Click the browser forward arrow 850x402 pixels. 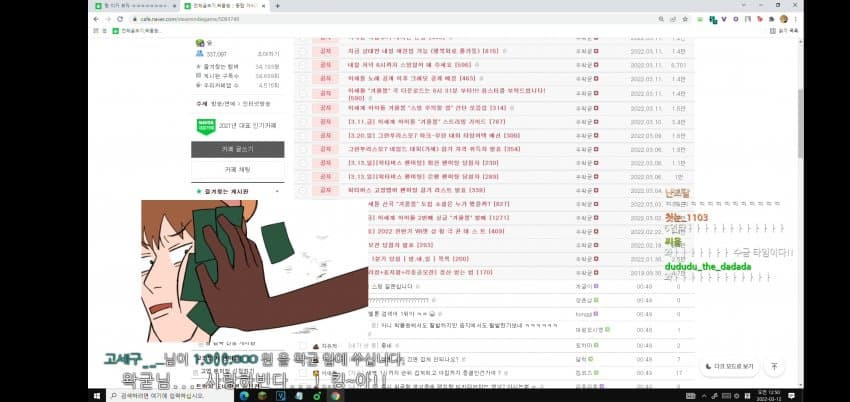[x=108, y=19]
